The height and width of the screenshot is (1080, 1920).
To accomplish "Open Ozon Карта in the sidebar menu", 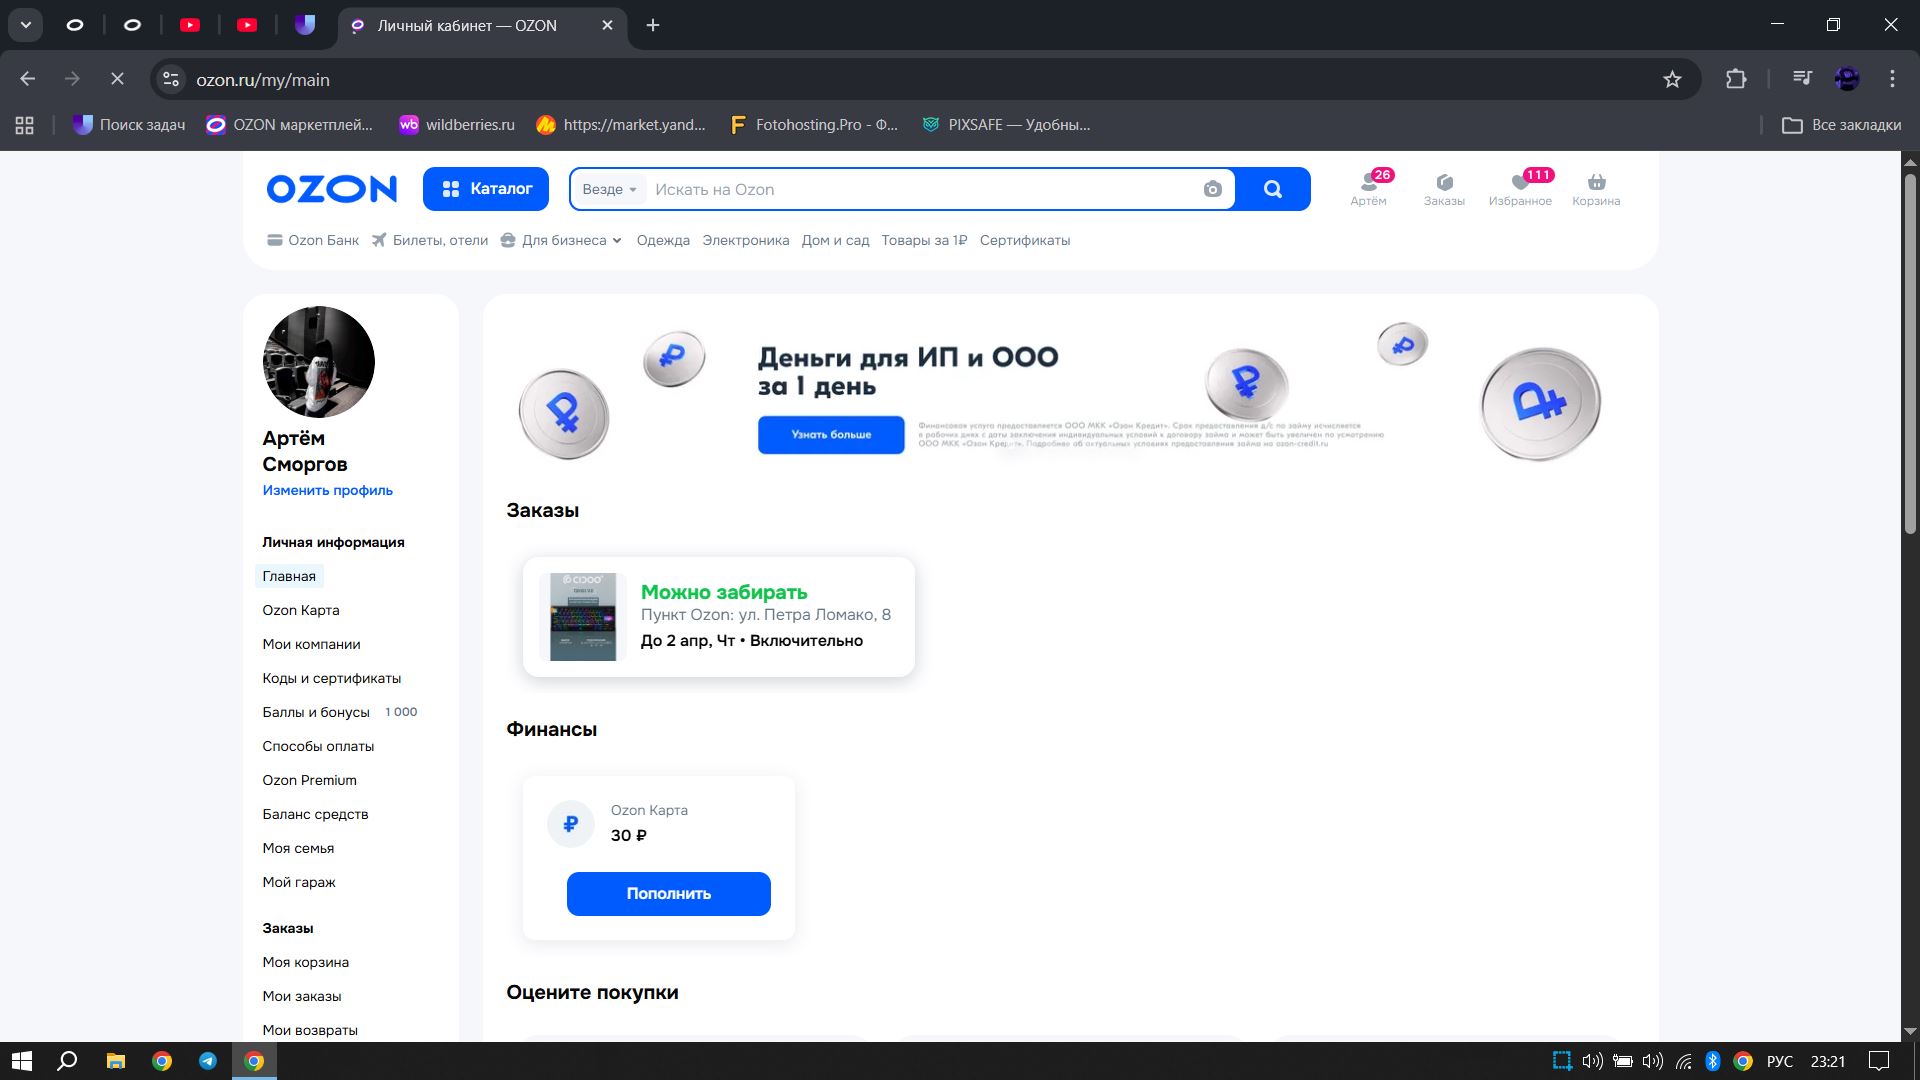I will (x=300, y=610).
